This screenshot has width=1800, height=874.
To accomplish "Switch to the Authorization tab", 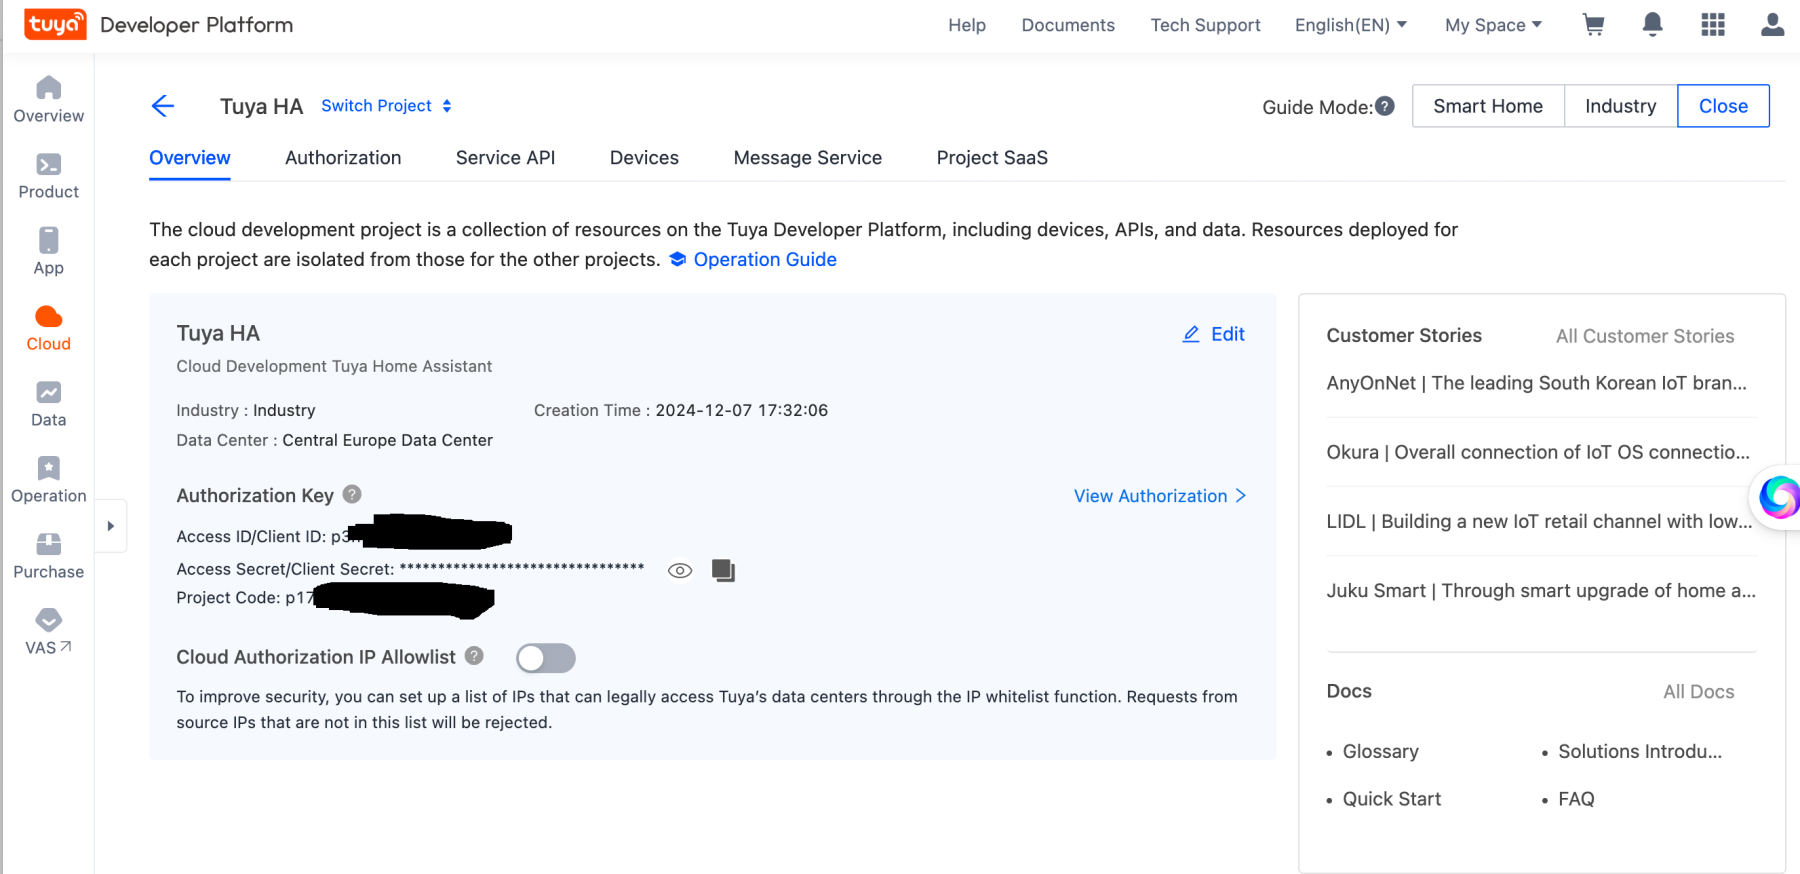I will 343,158.
